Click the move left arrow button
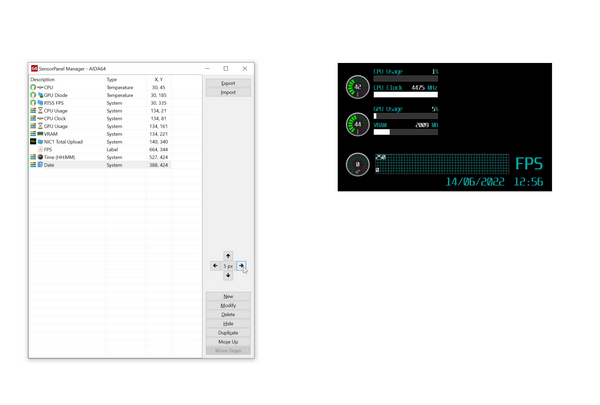The image size is (600, 405). pos(215,266)
